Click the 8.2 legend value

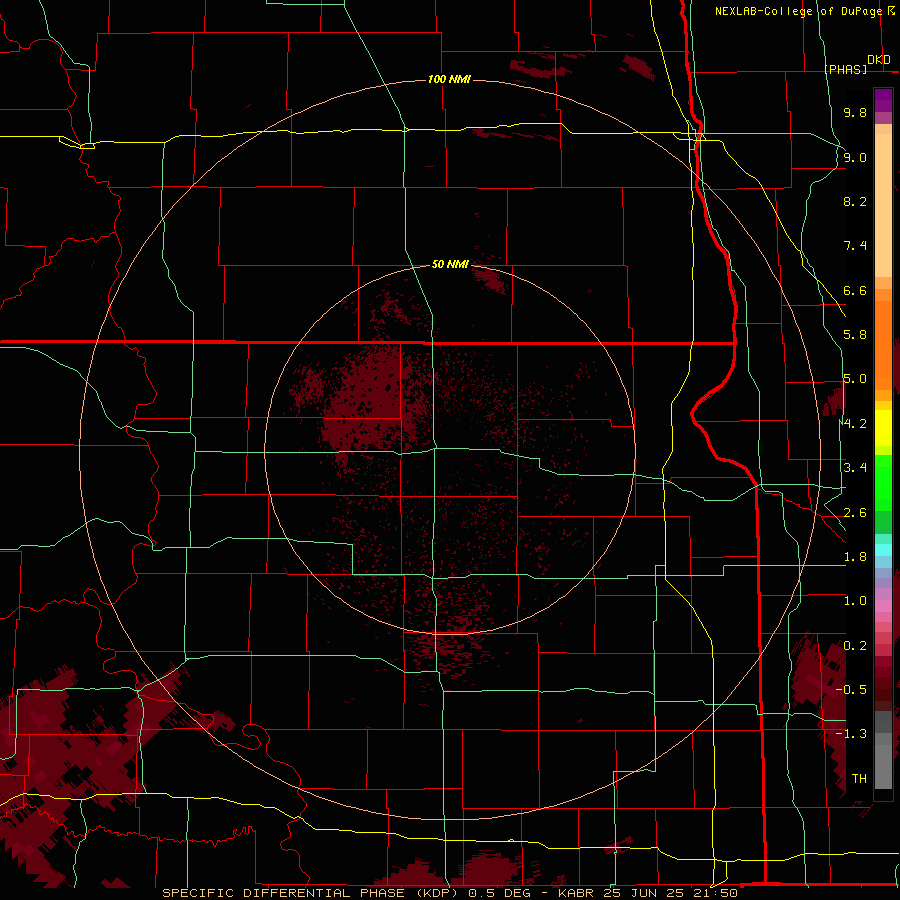pos(855,201)
